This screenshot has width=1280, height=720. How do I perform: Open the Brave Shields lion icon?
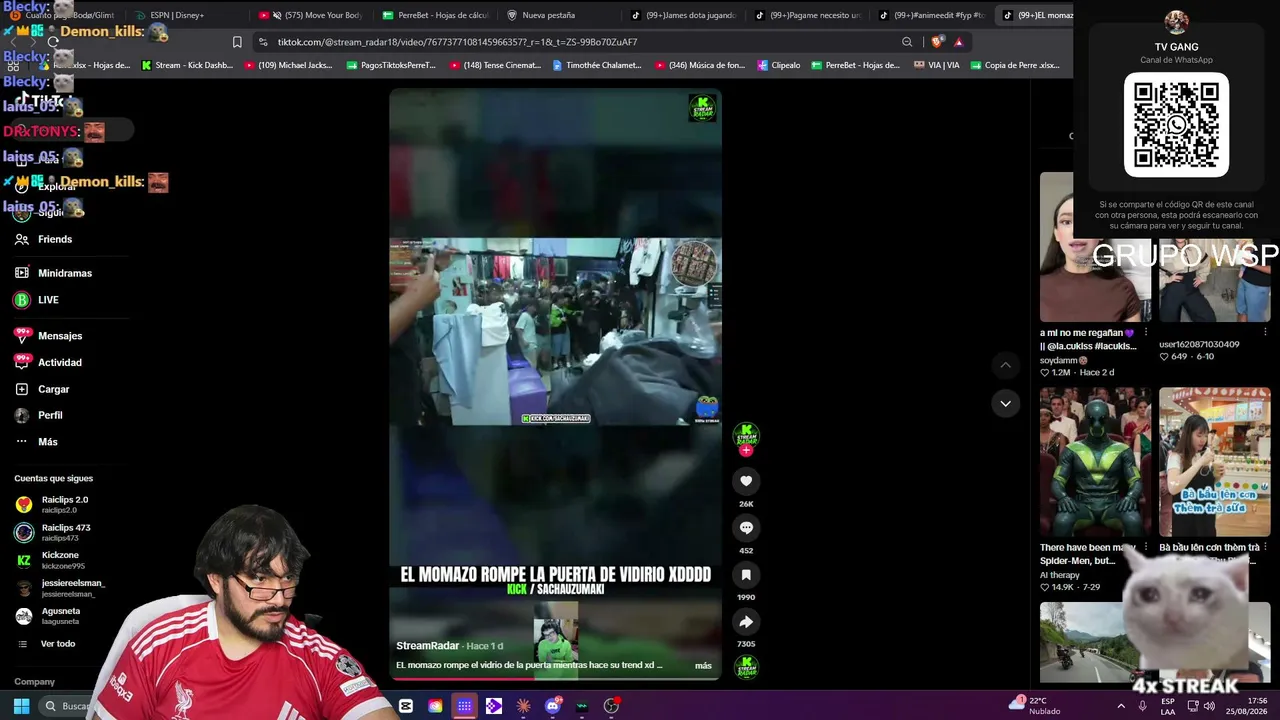click(x=937, y=42)
